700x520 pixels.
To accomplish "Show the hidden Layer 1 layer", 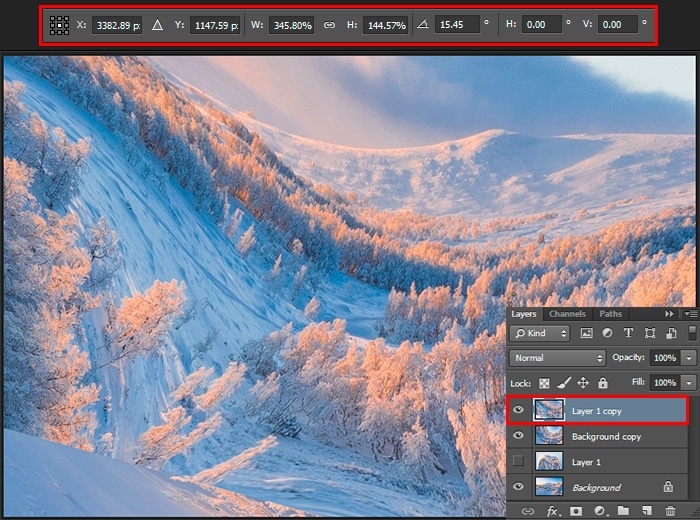I will click(x=518, y=461).
